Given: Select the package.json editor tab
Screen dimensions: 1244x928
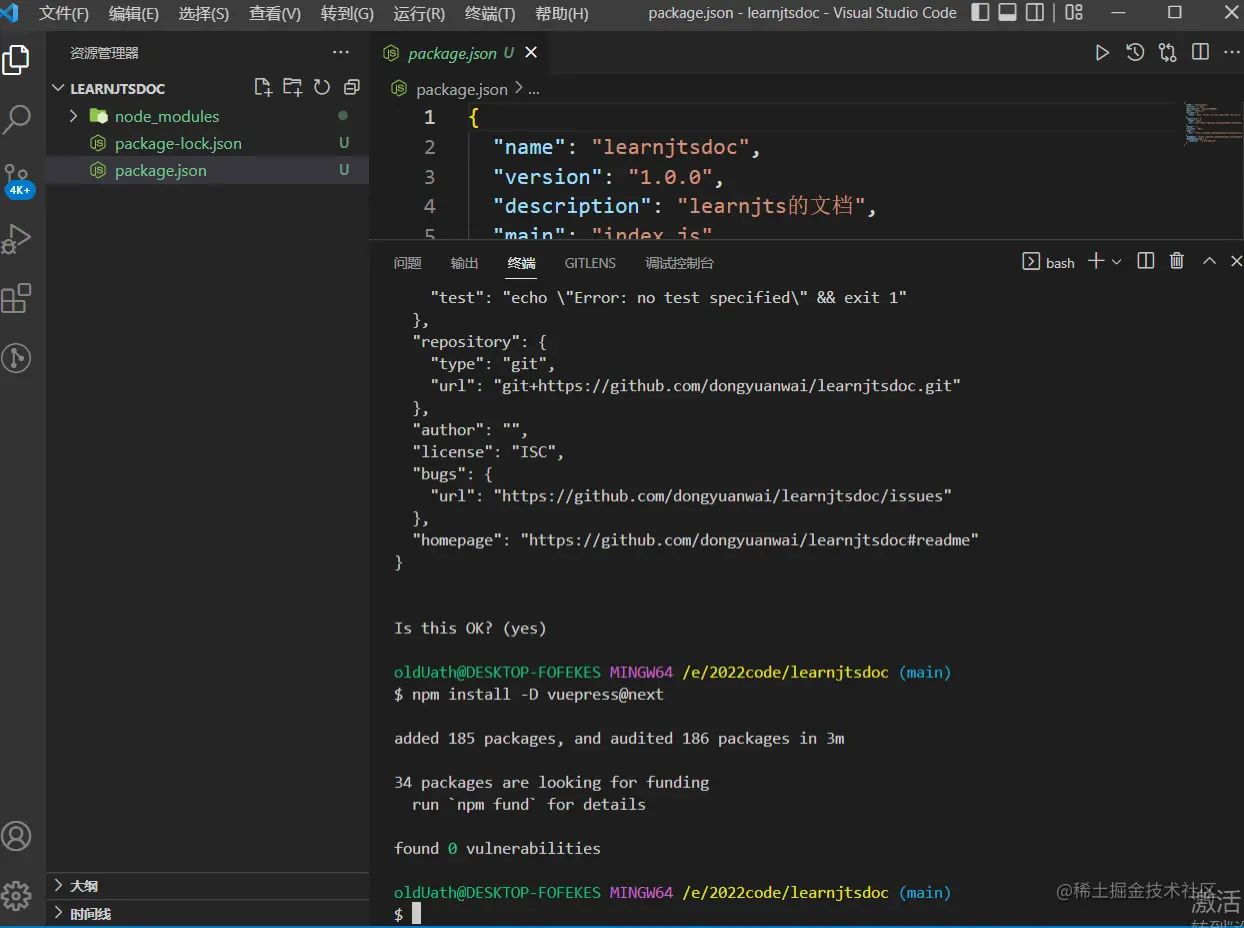Looking at the screenshot, I should (460, 53).
